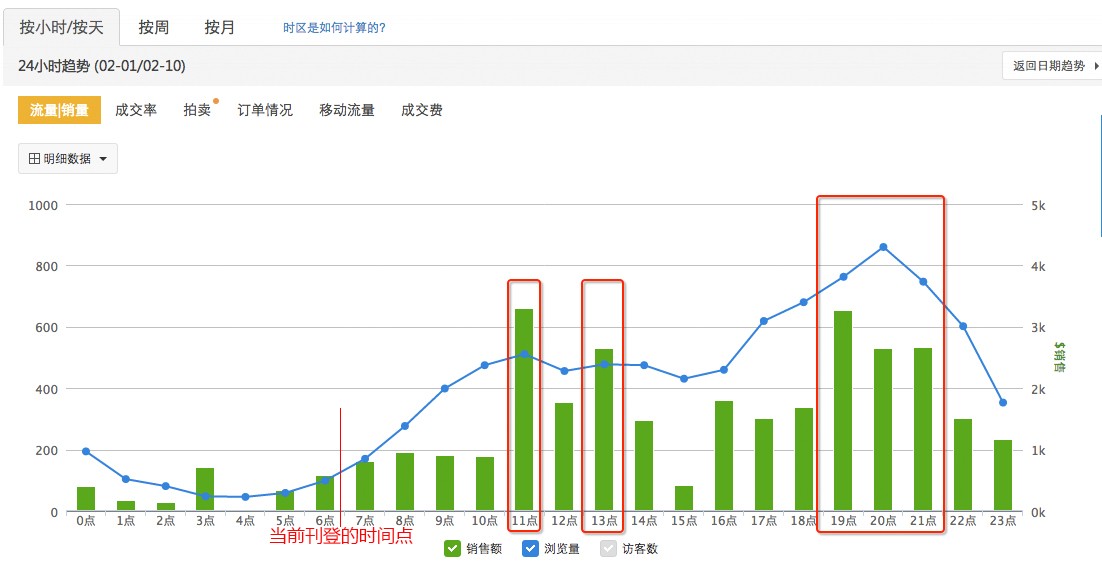The width and height of the screenshot is (1102, 562).
Task: Open the 返回日期趋势 dropdown button
Action: (1052, 66)
